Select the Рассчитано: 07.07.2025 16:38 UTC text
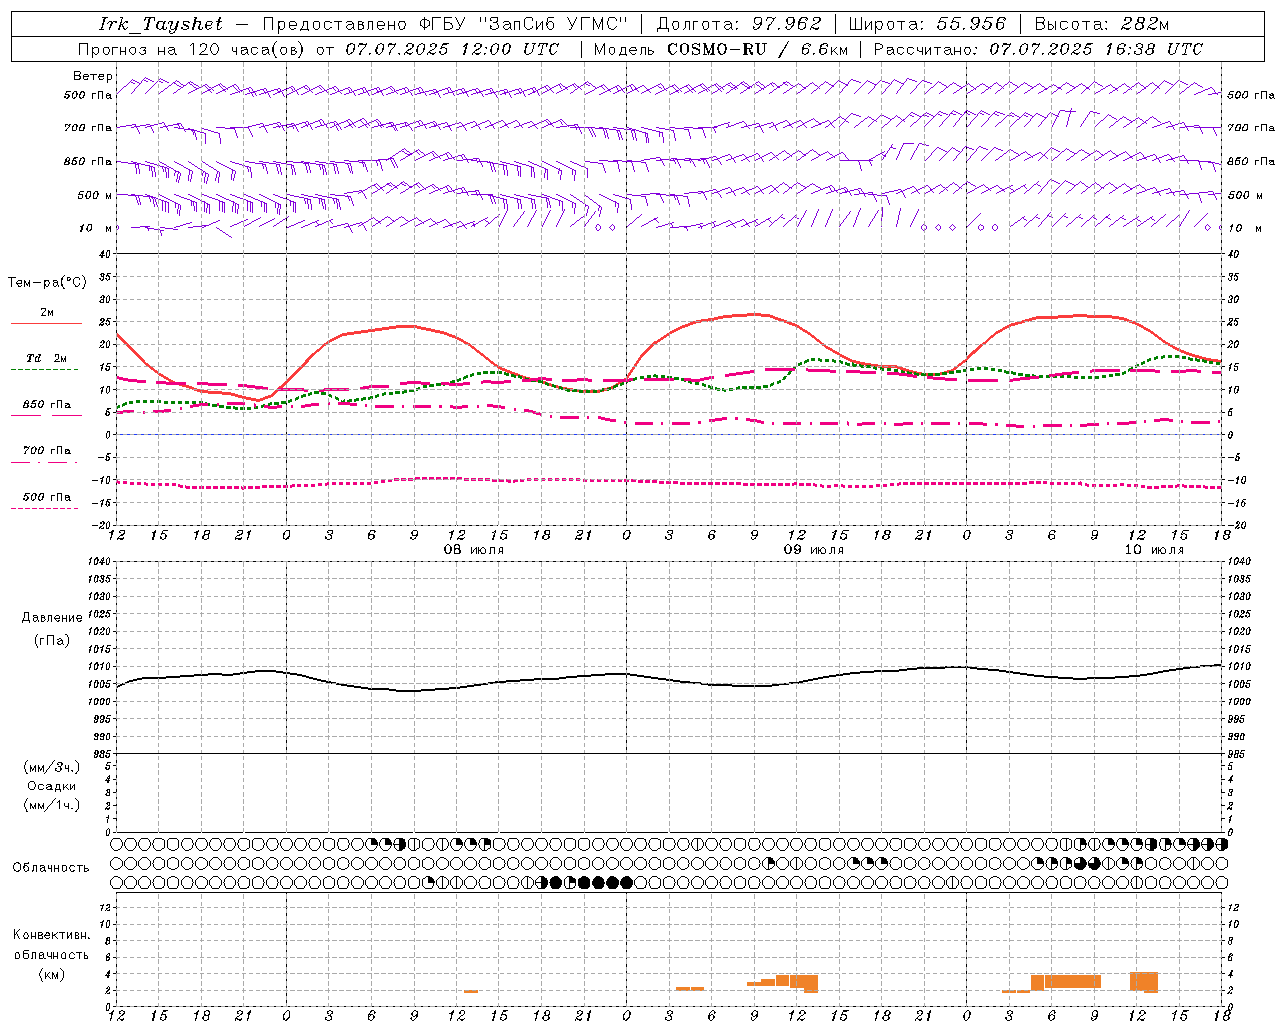This screenshot has width=1280, height=1024. [x=1038, y=49]
